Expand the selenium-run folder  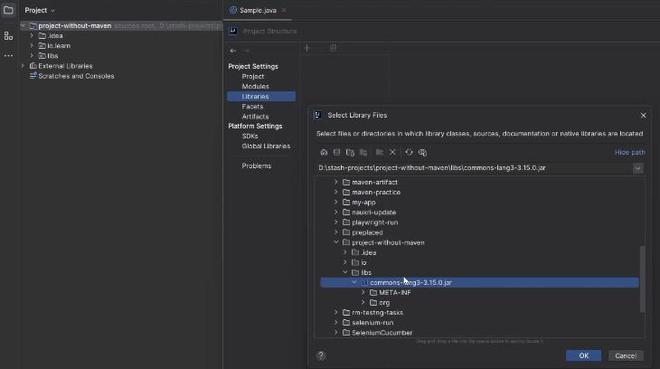(336, 323)
